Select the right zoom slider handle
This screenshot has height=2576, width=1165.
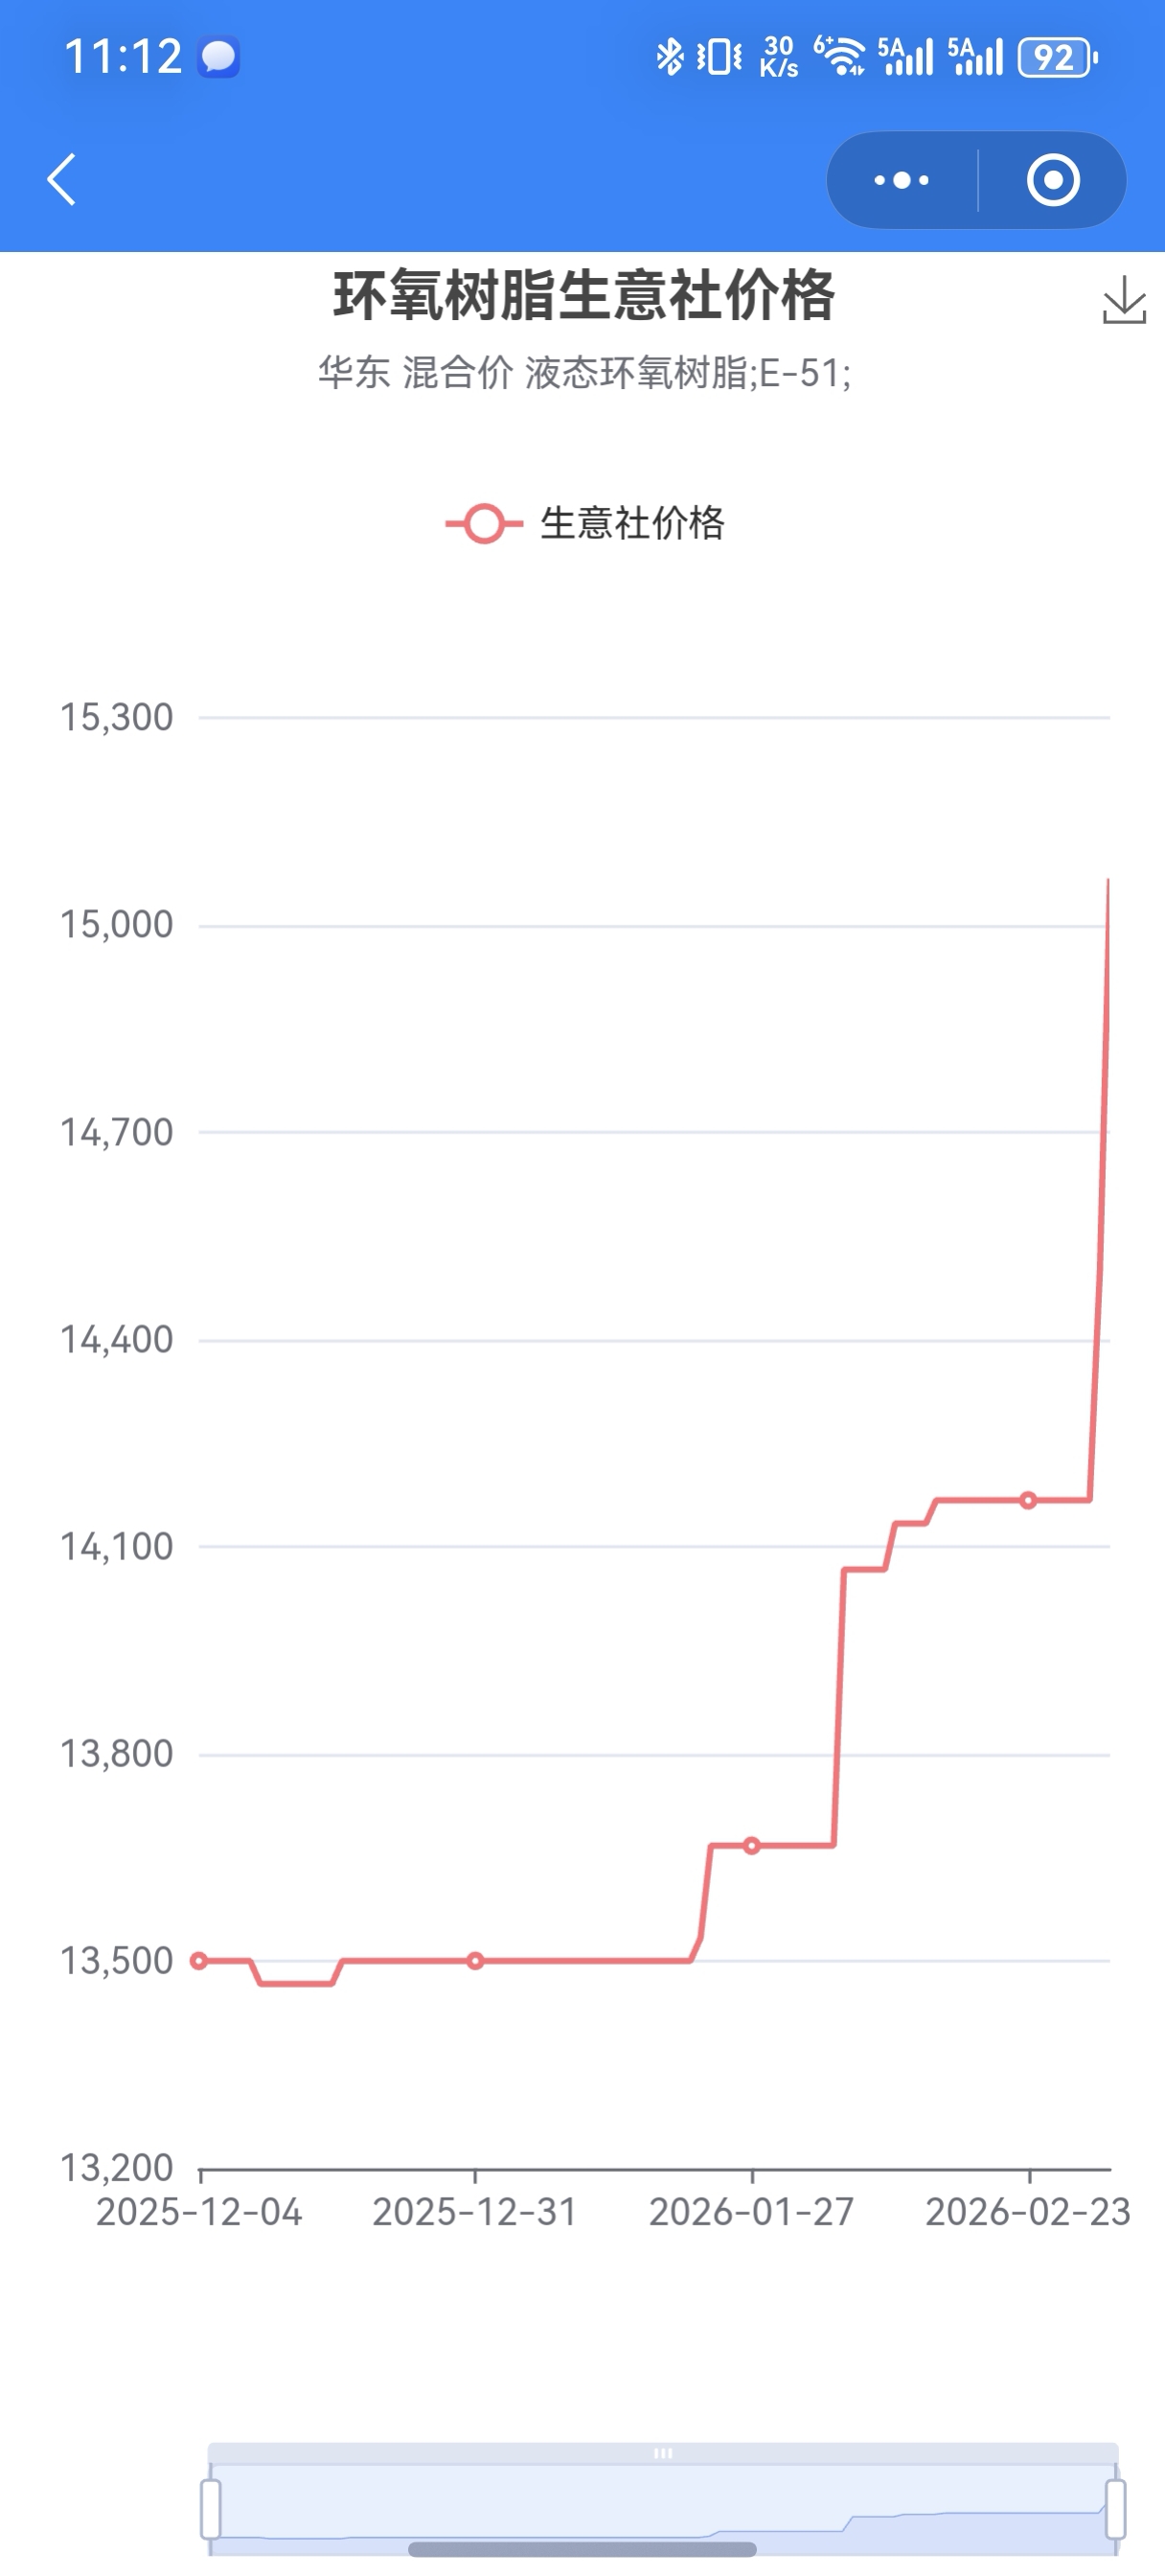pos(1115,2508)
